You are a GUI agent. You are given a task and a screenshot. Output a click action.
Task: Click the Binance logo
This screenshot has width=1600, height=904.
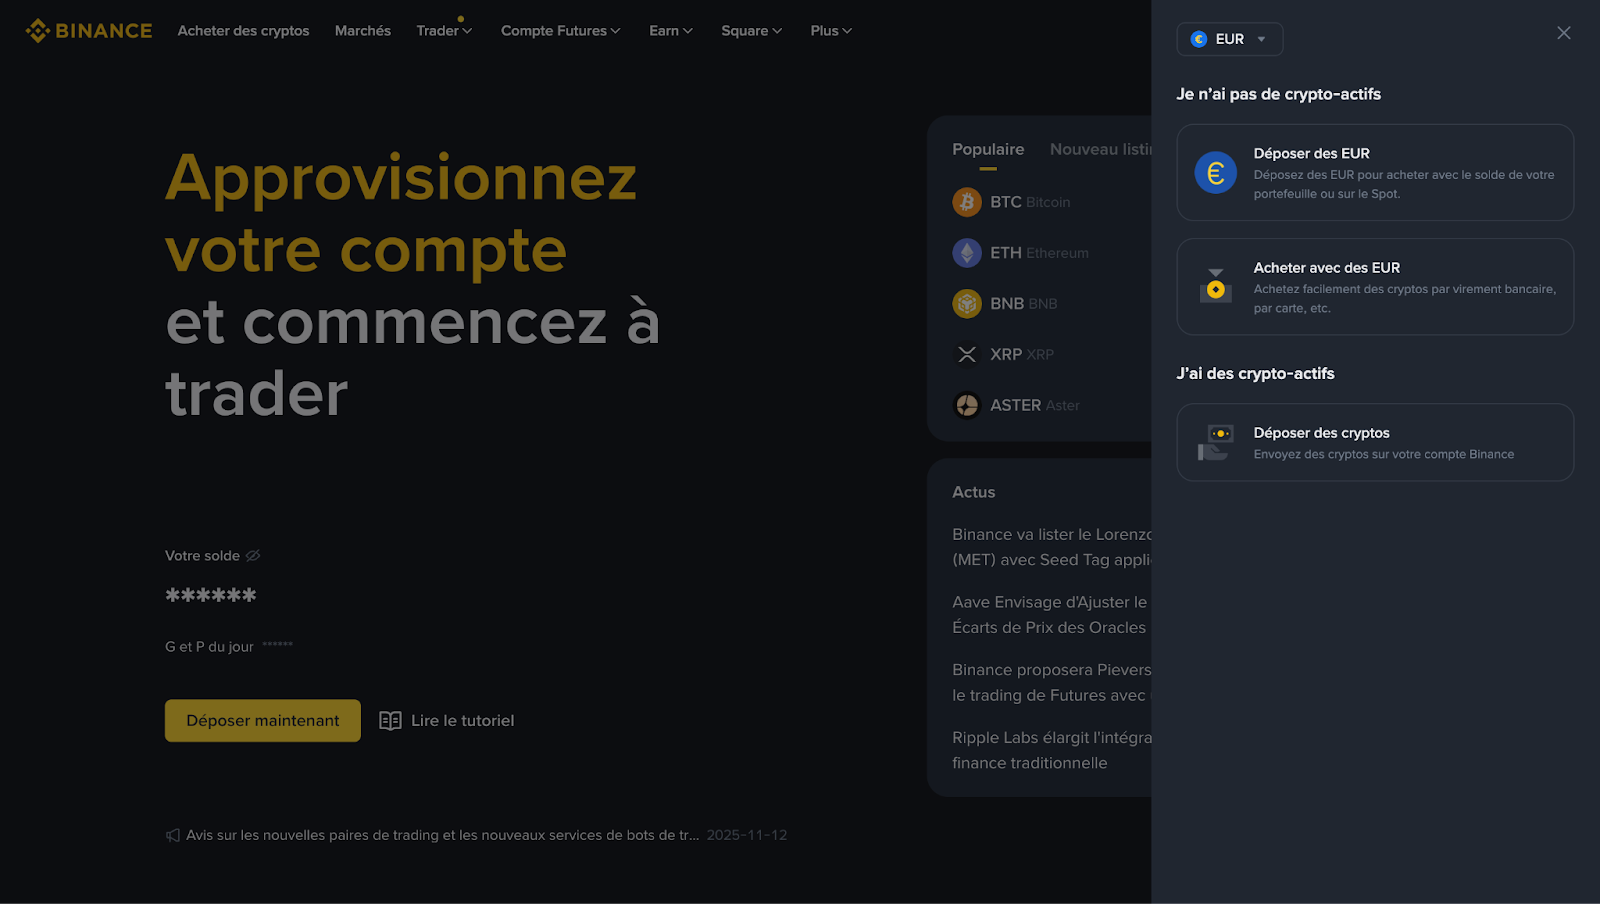point(88,30)
